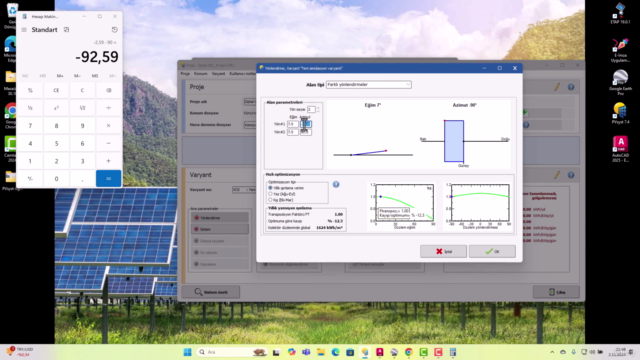Click the calculator M+ memory key
Image resolution: width=640 pixels, height=360 pixels.
pyautogui.click(x=60, y=76)
